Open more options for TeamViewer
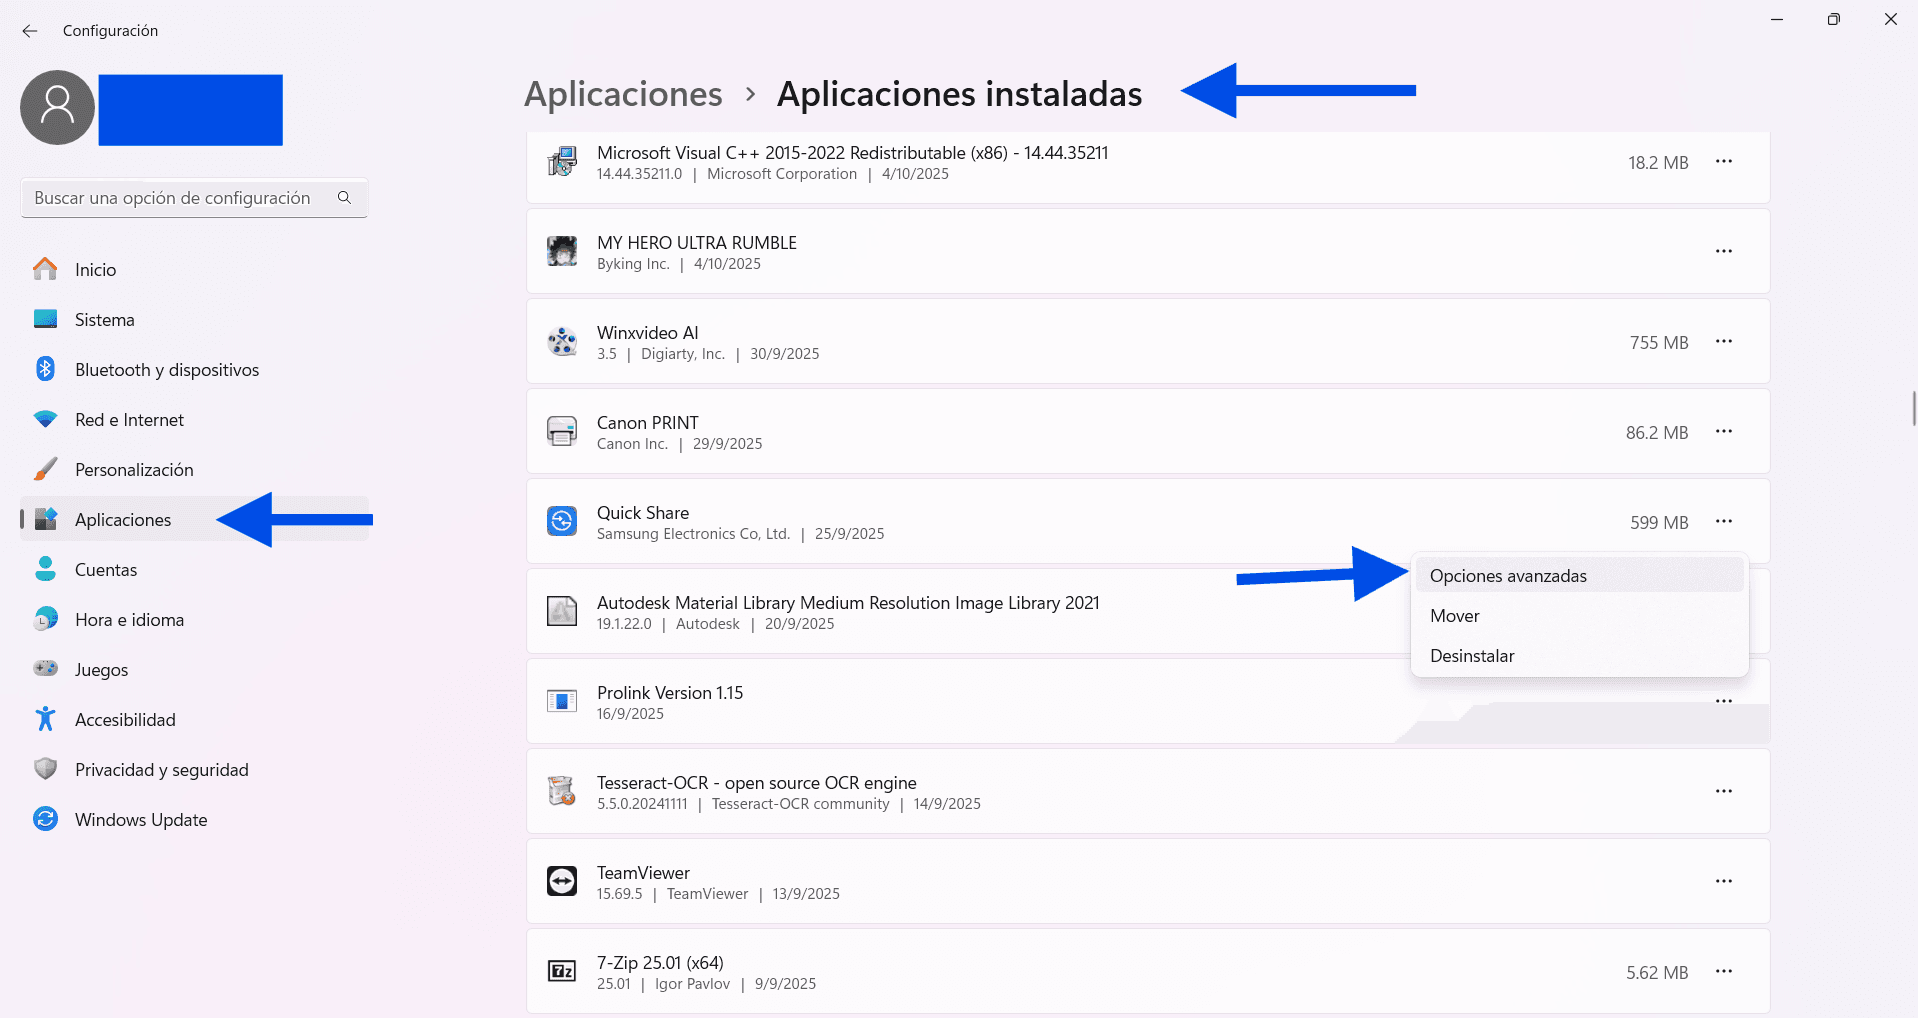1918x1018 pixels. [x=1724, y=881]
